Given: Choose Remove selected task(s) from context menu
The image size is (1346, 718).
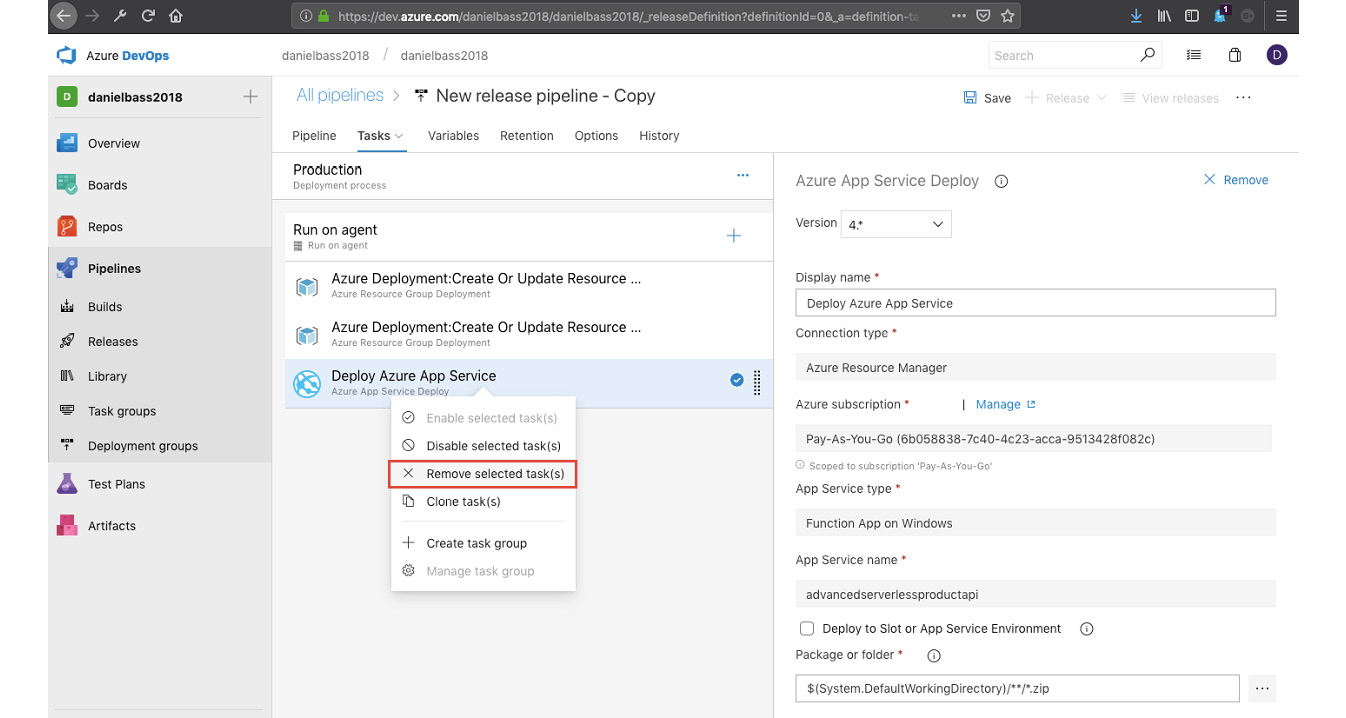Looking at the screenshot, I should 483,474.
